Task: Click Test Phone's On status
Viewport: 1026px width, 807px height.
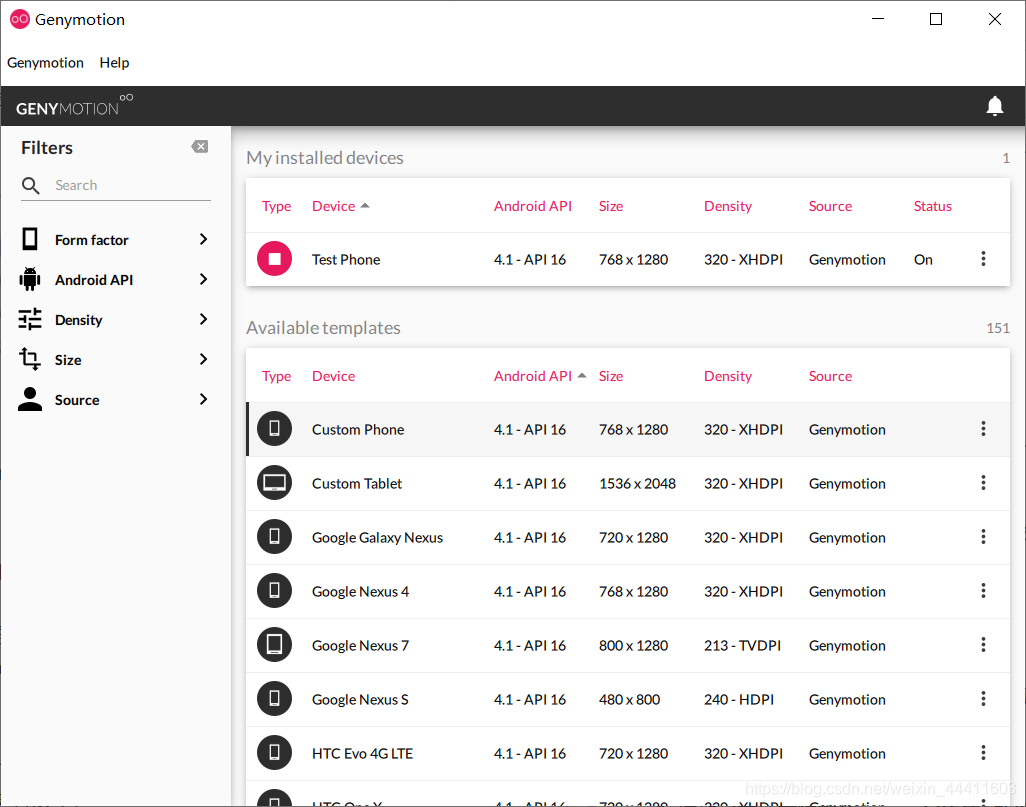Action: click(x=923, y=260)
